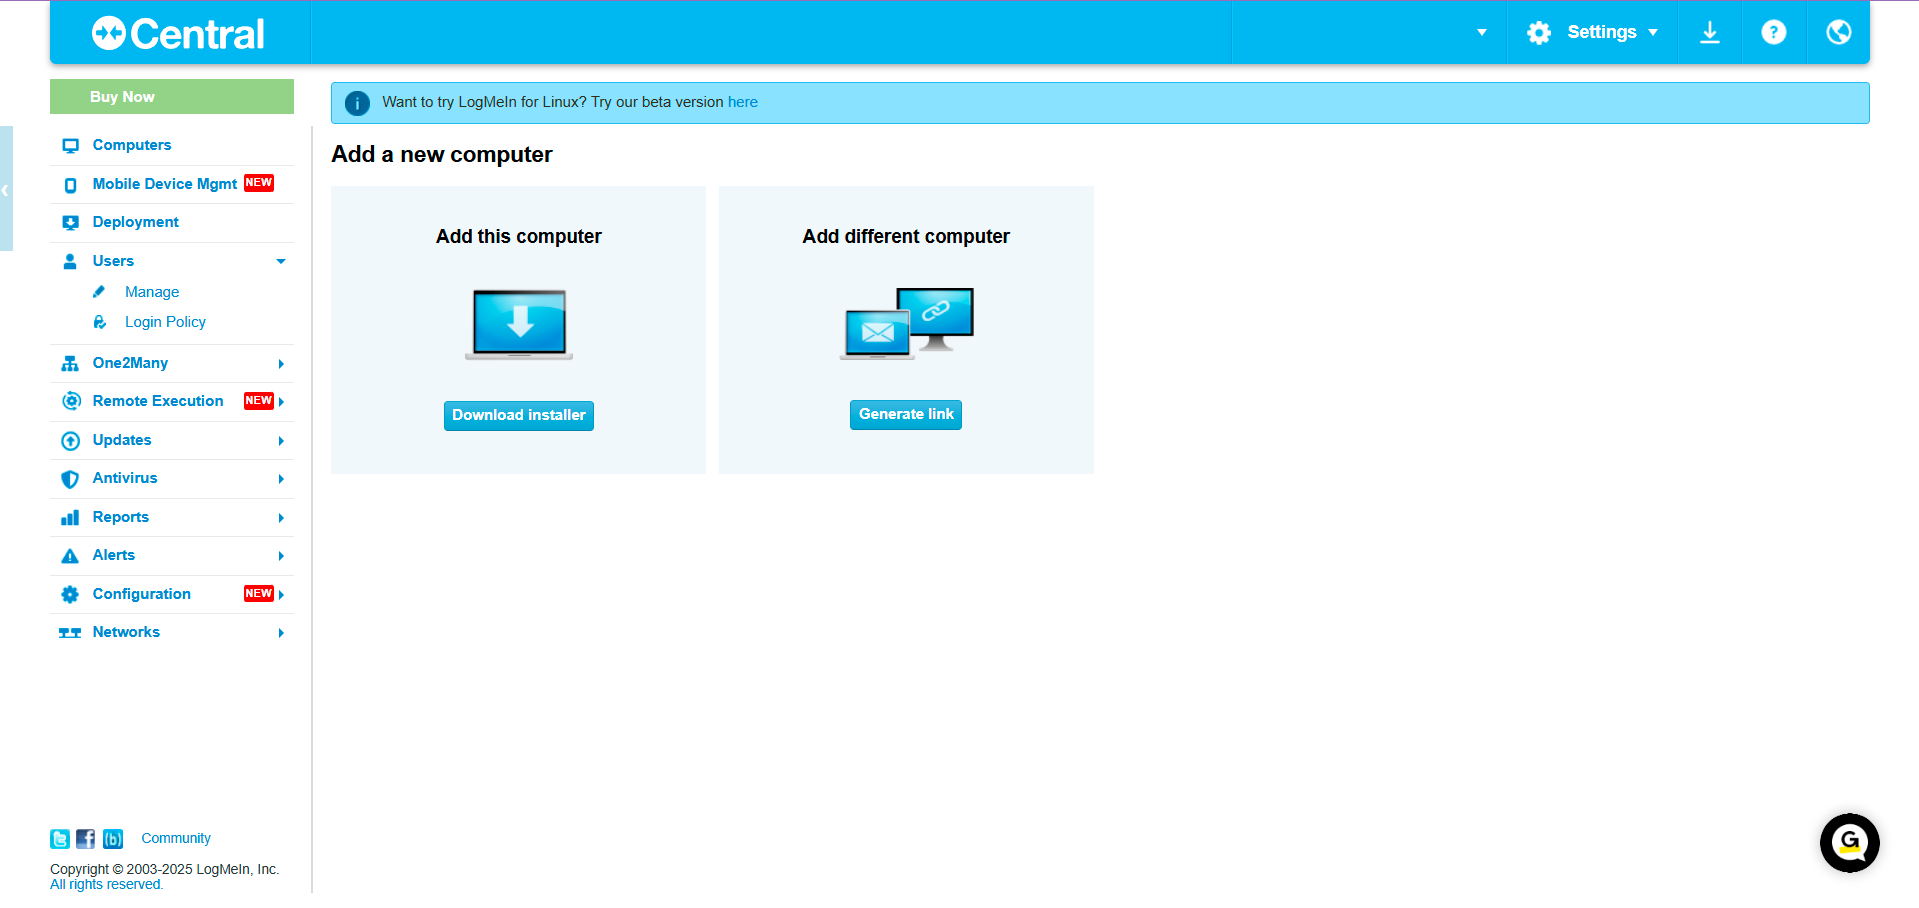This screenshot has width=1919, height=908.
Task: Expand the Configuration submenu arrow
Action: click(x=281, y=595)
